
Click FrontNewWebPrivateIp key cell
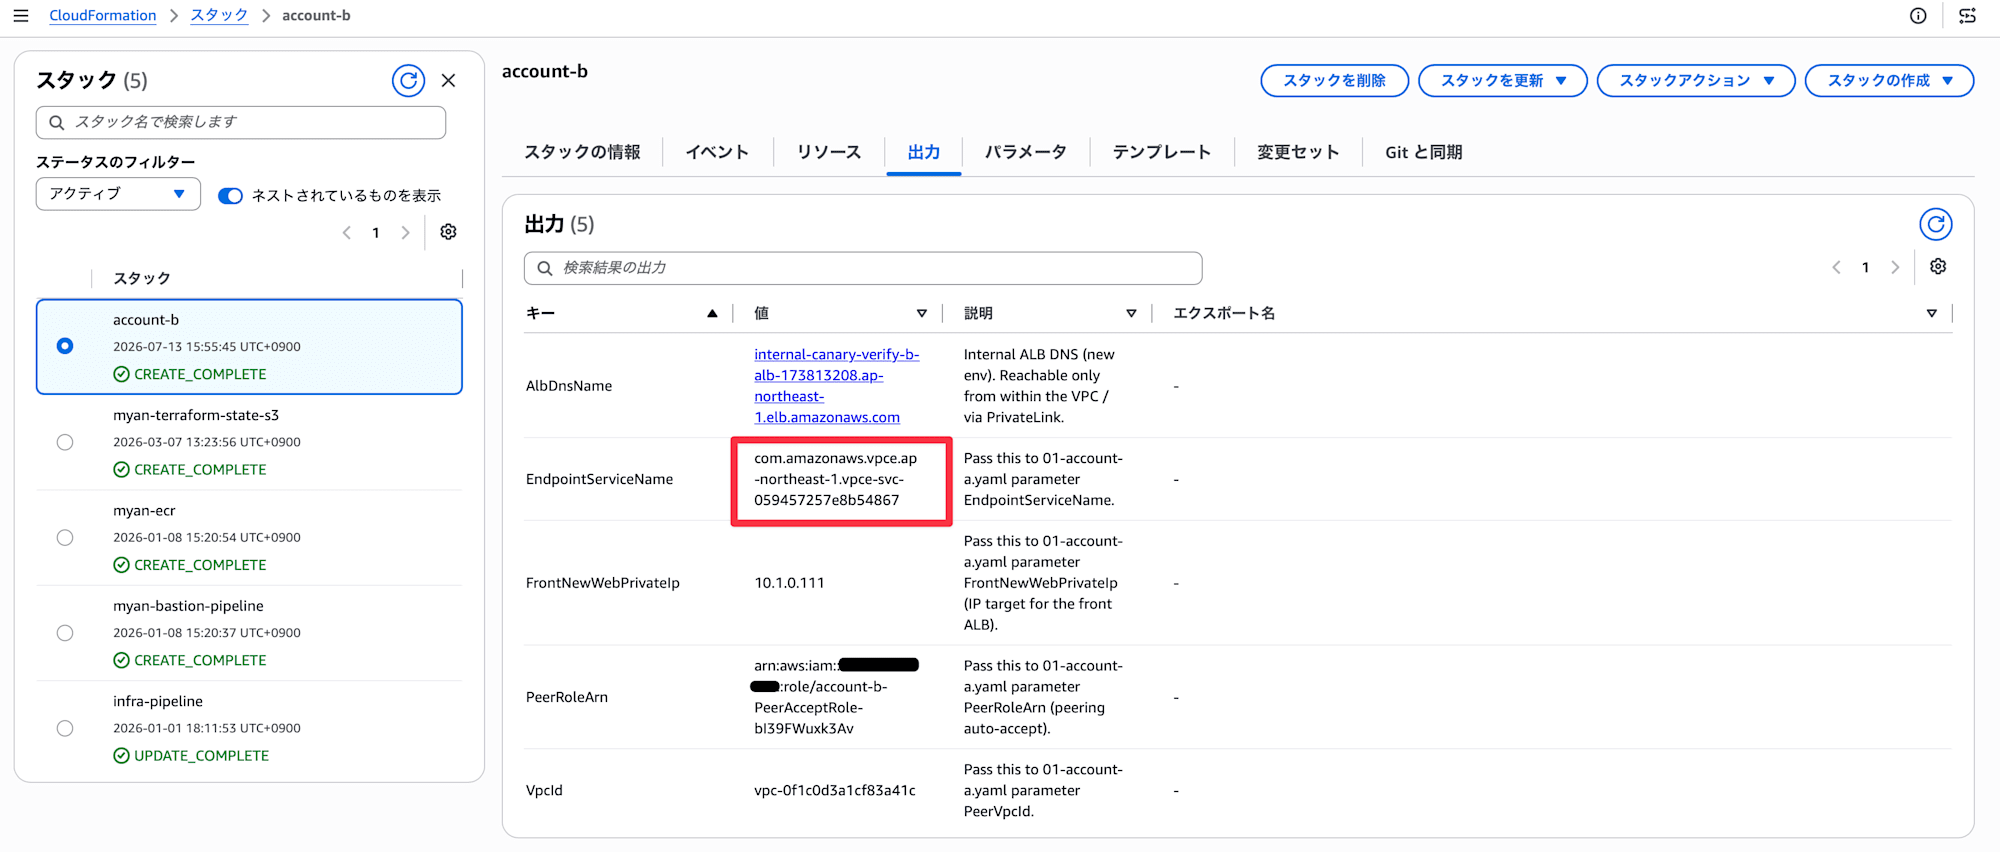(603, 583)
